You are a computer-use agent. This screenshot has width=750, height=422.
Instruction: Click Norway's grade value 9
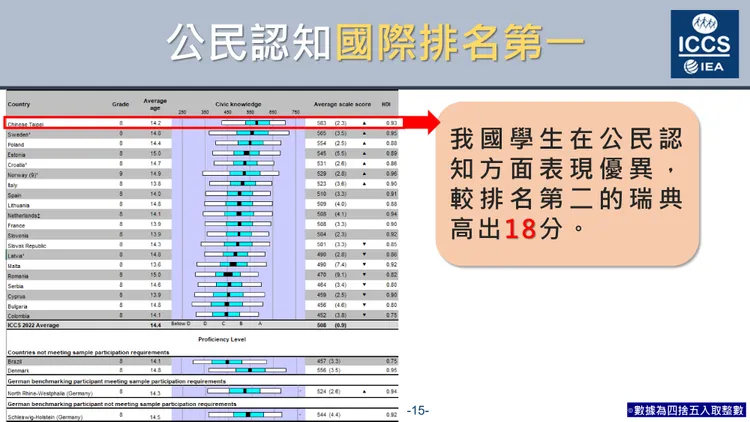(x=121, y=174)
